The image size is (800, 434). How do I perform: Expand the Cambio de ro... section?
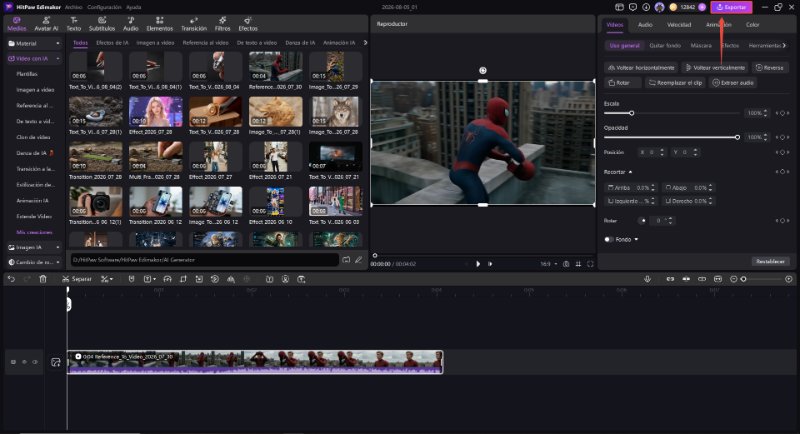(58, 262)
